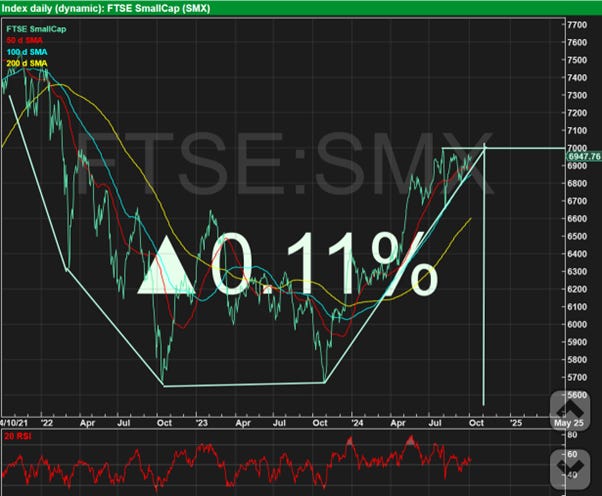Click the 7700 price axis label
The image size is (602, 496).
point(577,25)
